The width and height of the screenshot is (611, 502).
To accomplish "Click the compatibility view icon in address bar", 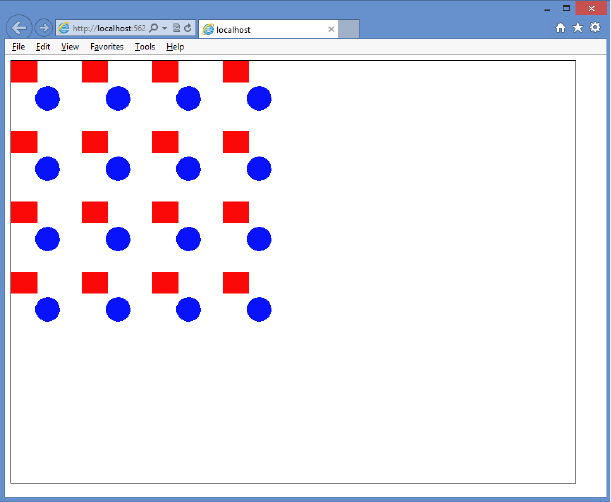I will pyautogui.click(x=176, y=28).
